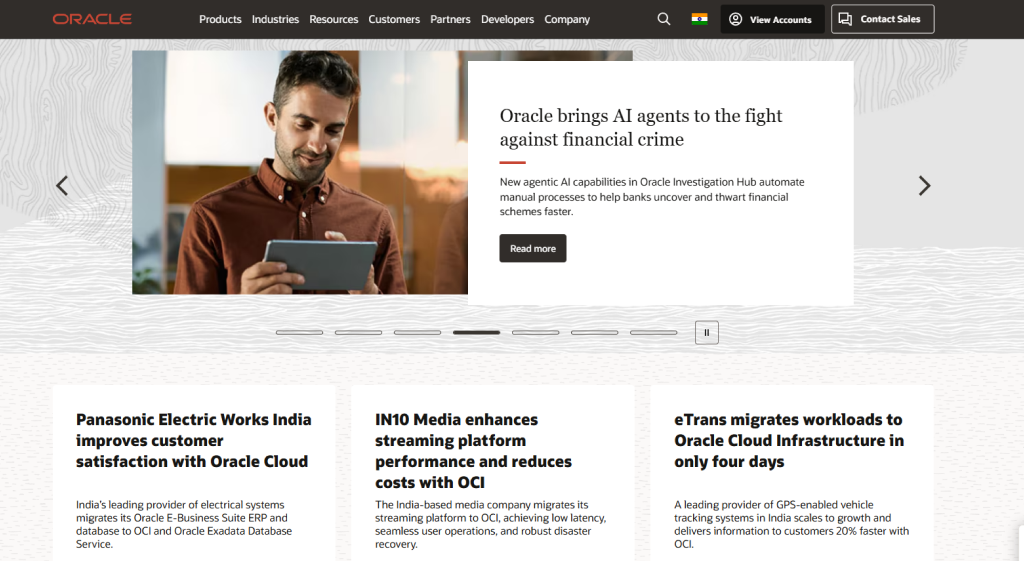
Task: Click 'A leading provider of GPS-enabled' description
Action: coord(792,524)
